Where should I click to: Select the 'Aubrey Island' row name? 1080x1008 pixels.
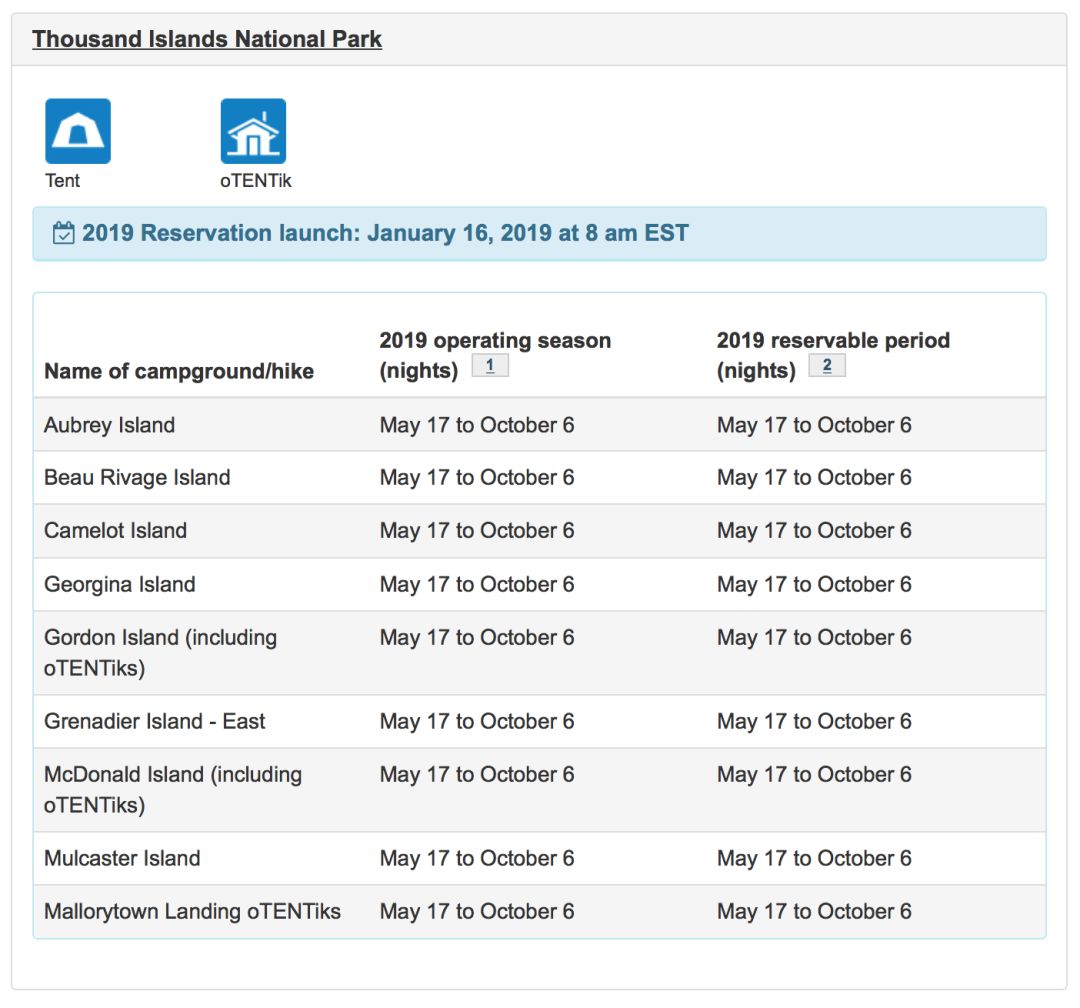[x=110, y=425]
